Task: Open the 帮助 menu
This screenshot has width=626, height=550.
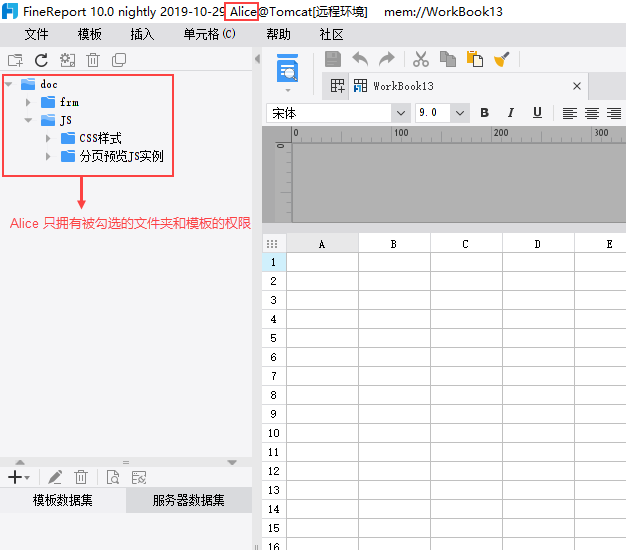Action: [278, 35]
